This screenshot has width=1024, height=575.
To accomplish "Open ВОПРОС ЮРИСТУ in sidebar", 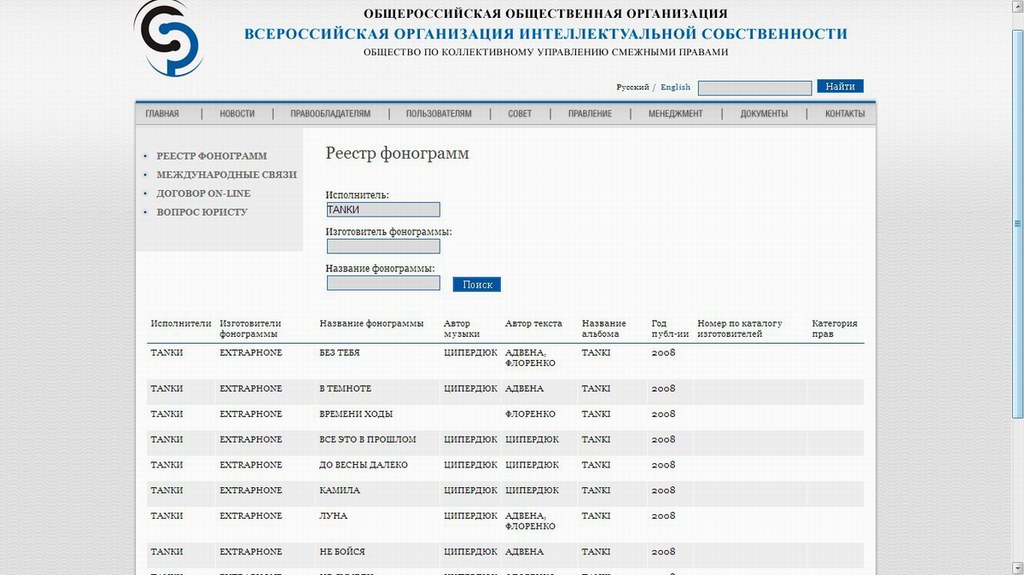I will pyautogui.click(x=202, y=212).
